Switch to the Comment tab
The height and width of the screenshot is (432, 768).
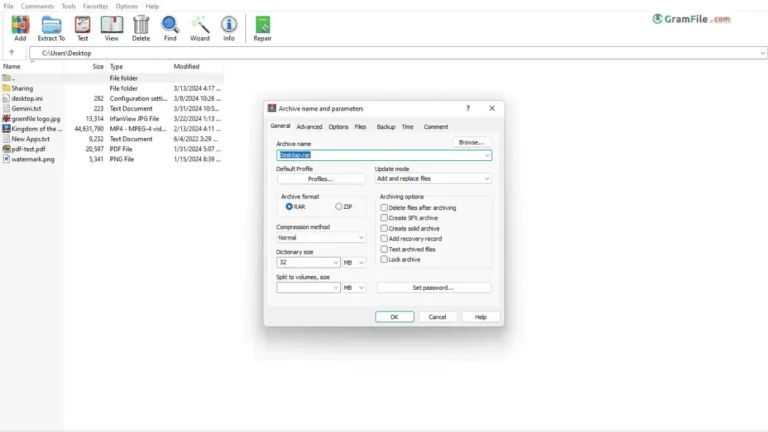pos(436,127)
